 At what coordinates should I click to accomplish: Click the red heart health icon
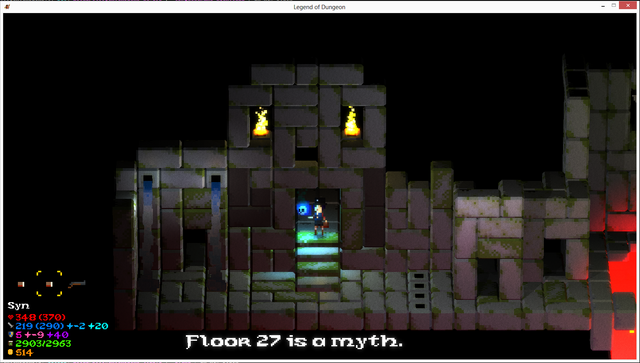click(x=11, y=317)
